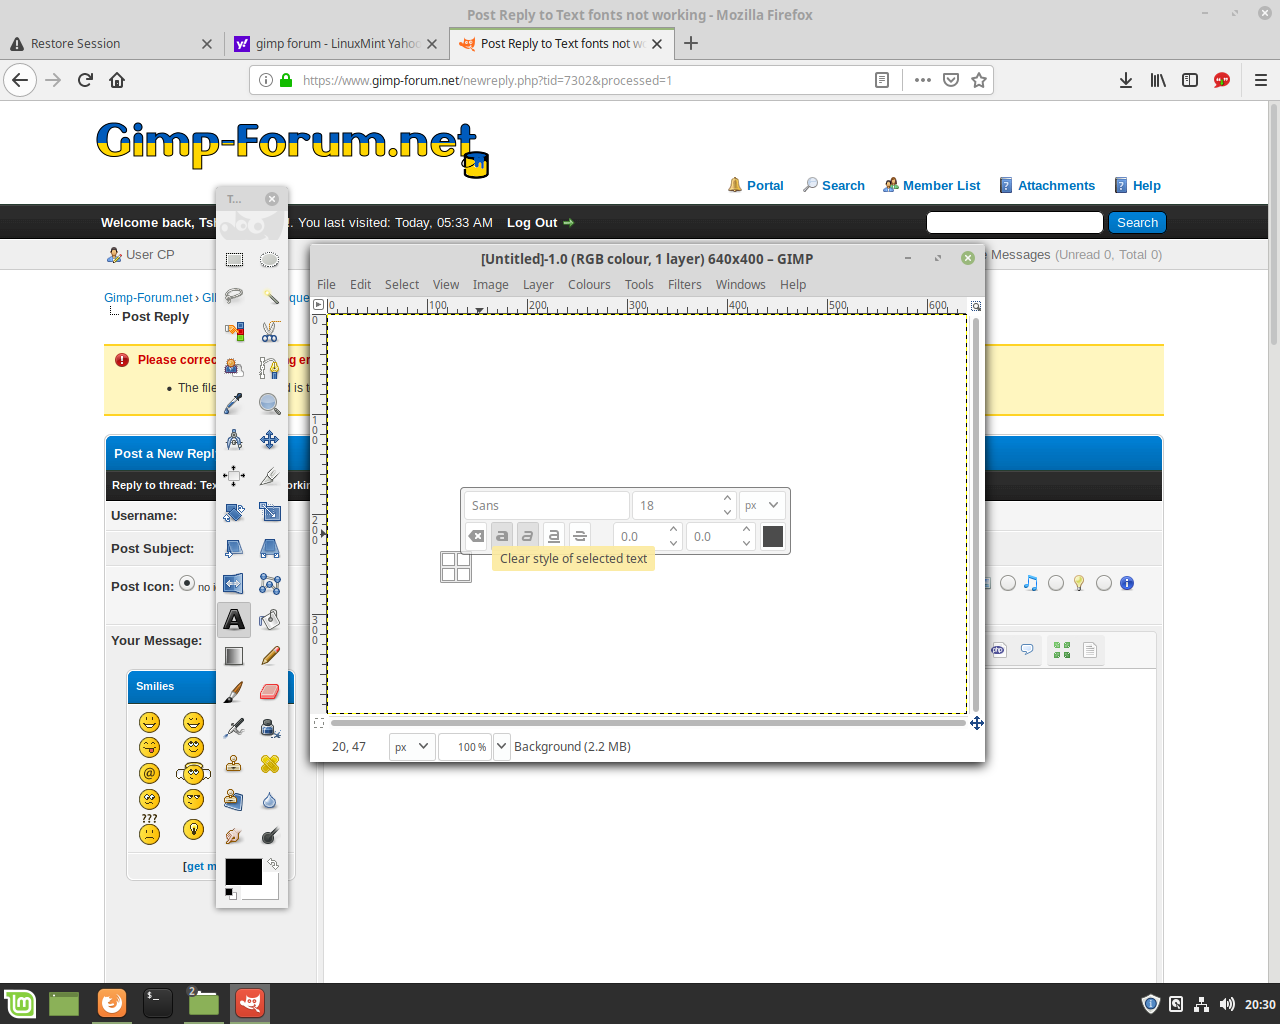This screenshot has width=1280, height=1024.
Task: Select the Gradient blend tool
Action: coord(234,656)
